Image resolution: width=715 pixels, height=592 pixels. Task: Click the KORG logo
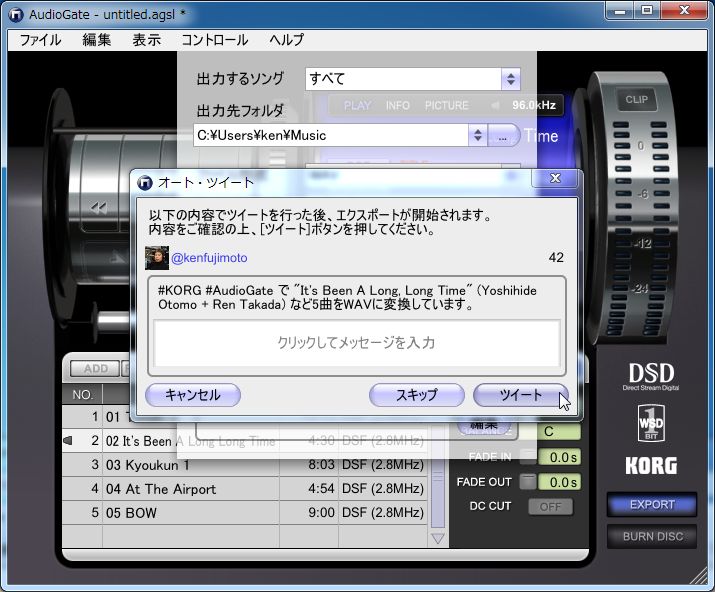tap(651, 466)
